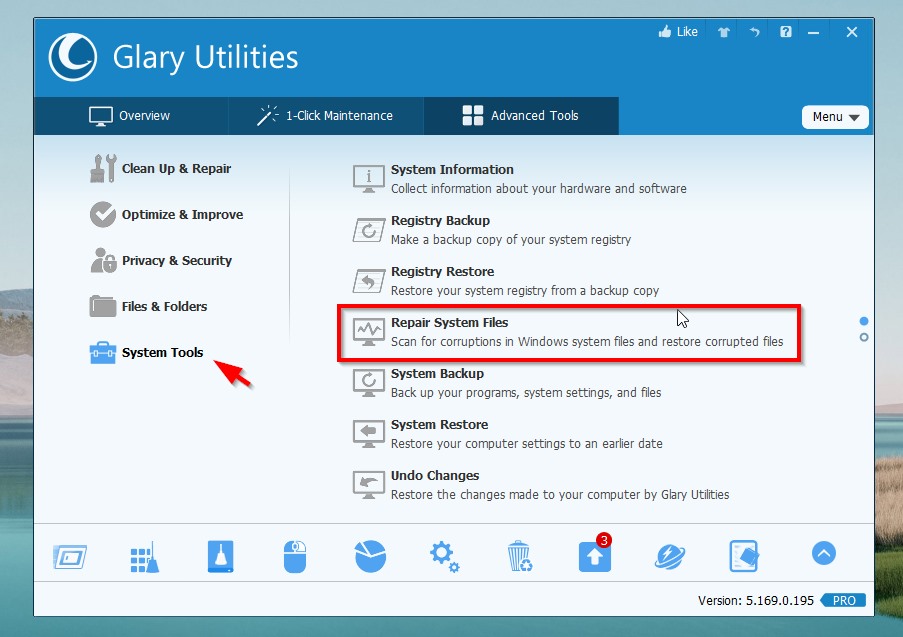Click the Registry Backup icon

(x=369, y=230)
